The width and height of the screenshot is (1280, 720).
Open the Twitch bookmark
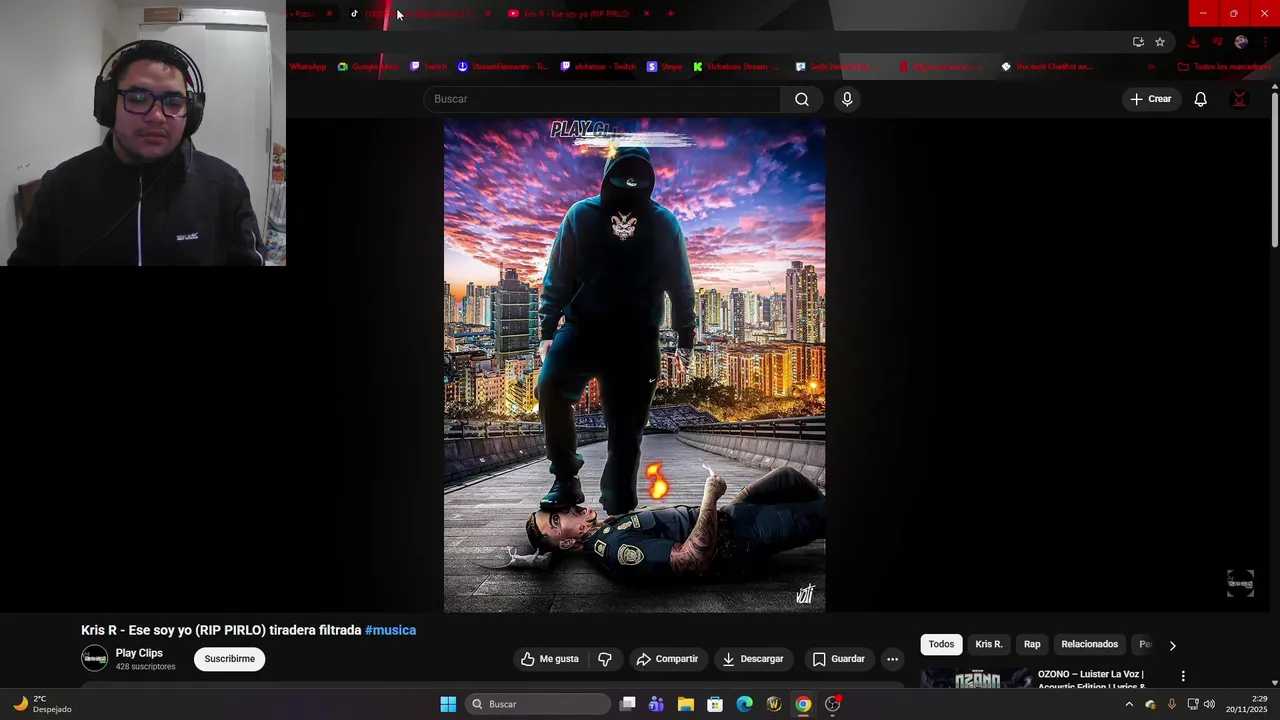point(429,67)
